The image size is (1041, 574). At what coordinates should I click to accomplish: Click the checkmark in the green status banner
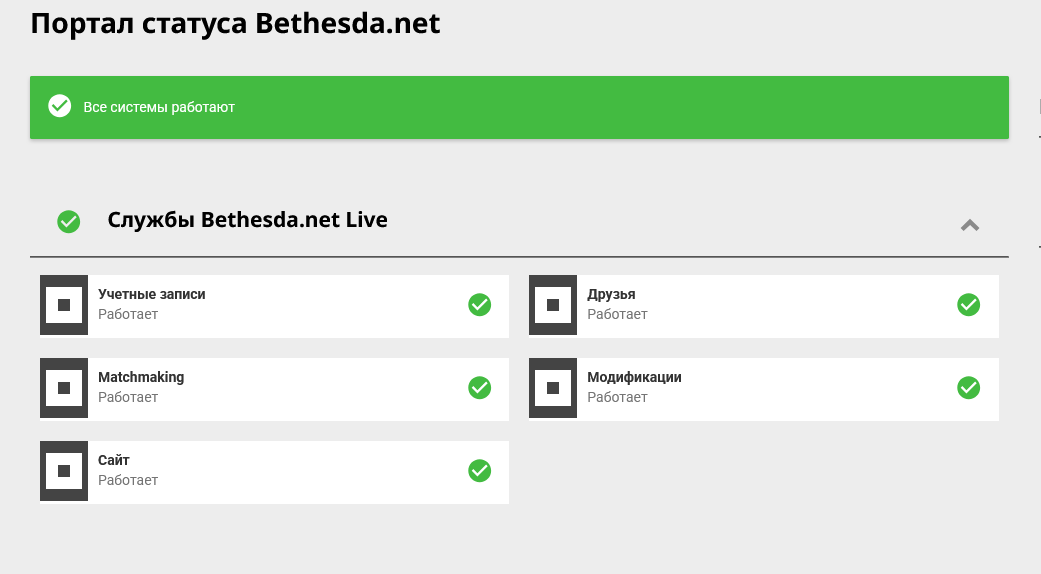point(60,106)
